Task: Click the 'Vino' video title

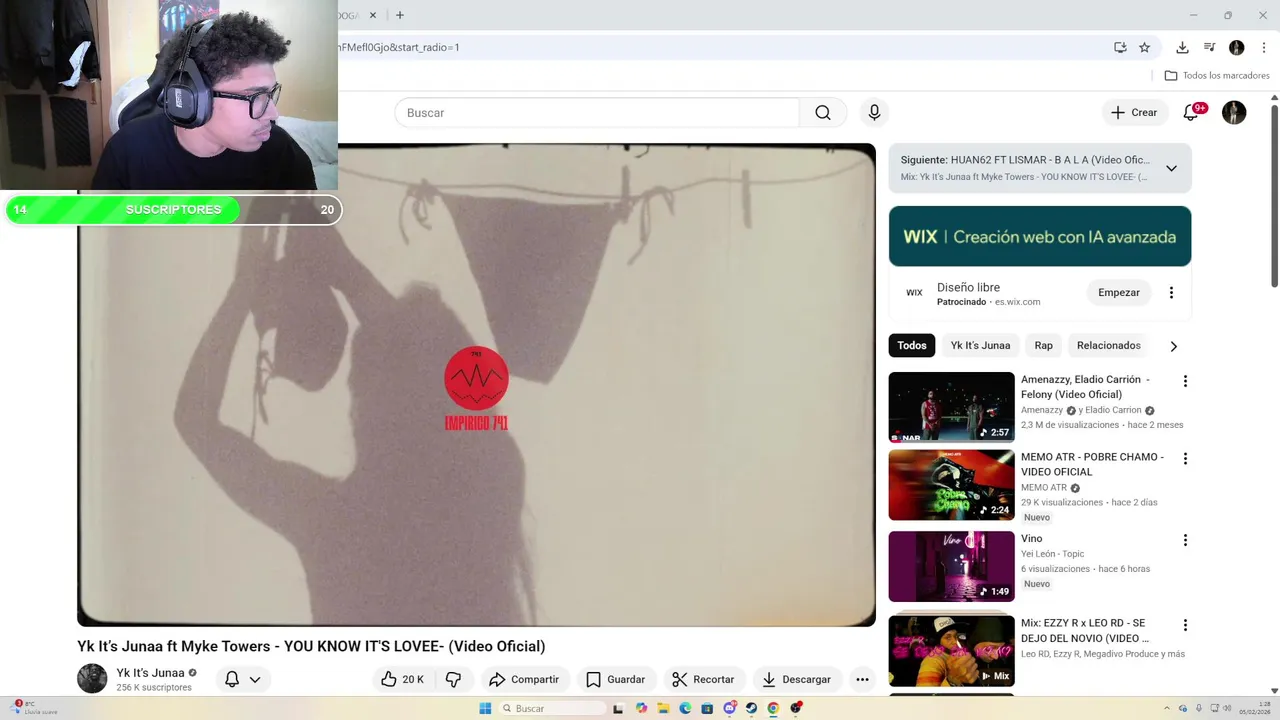Action: point(1031,539)
